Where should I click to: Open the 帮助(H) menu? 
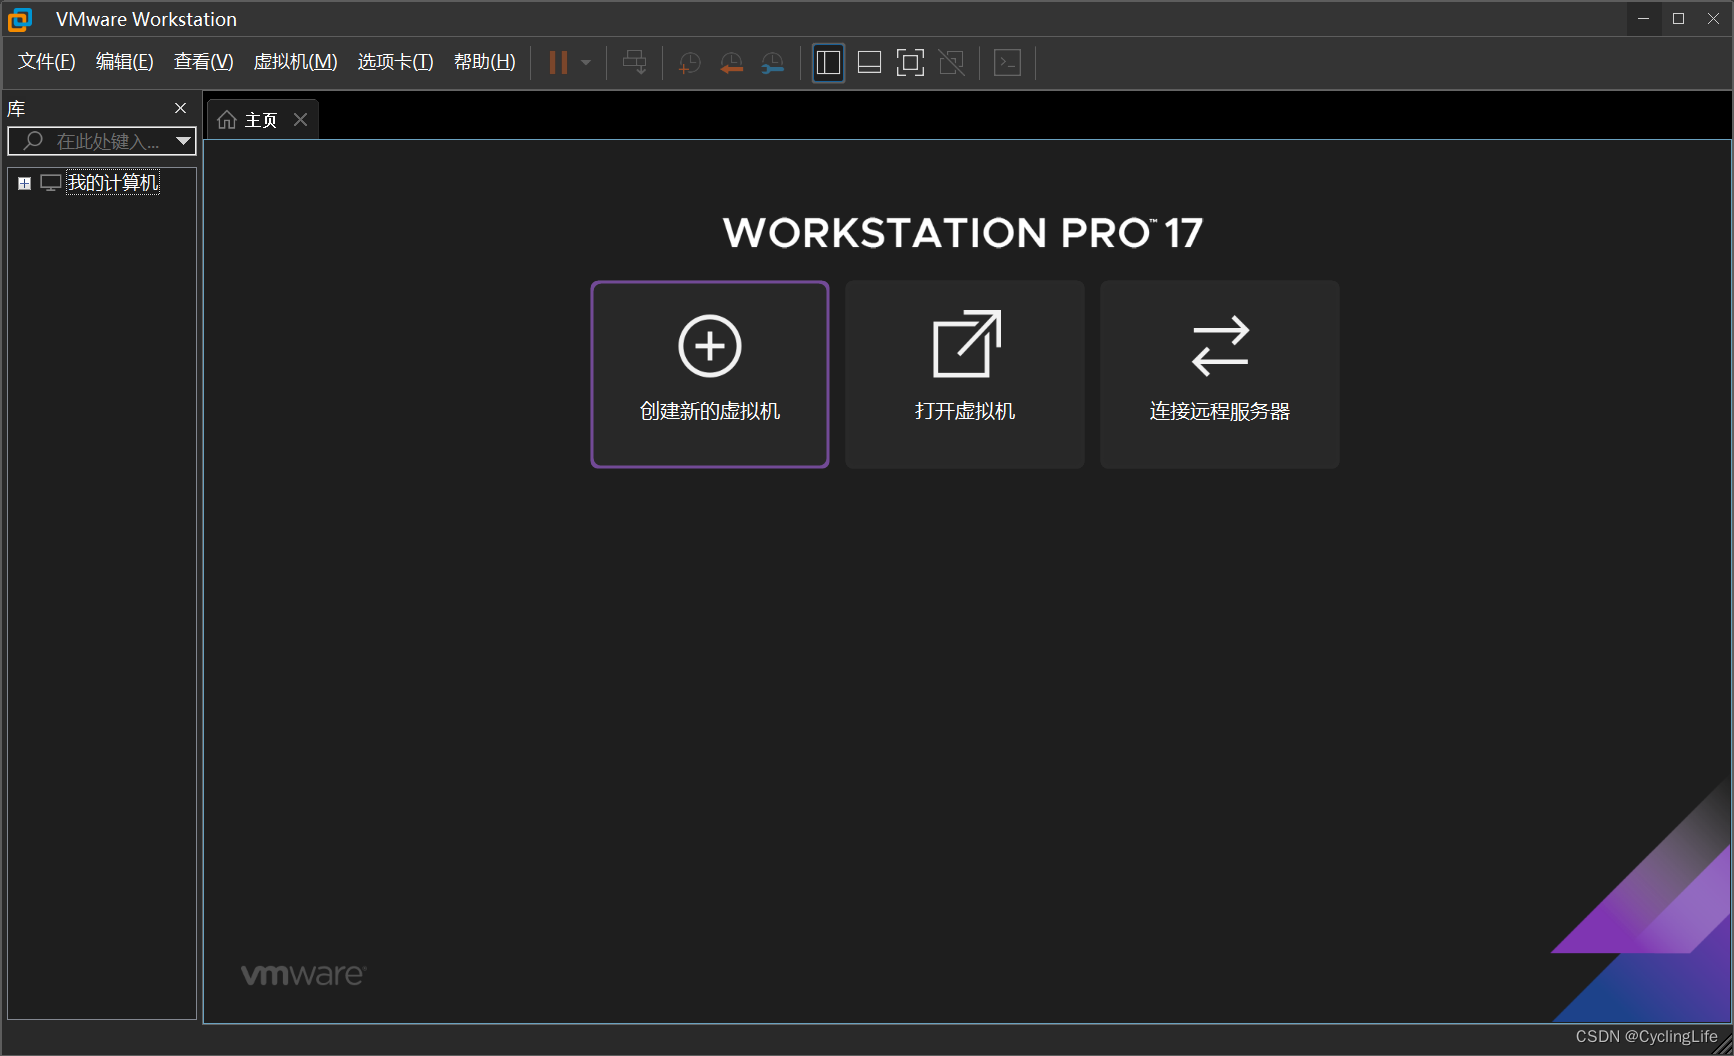click(x=485, y=62)
